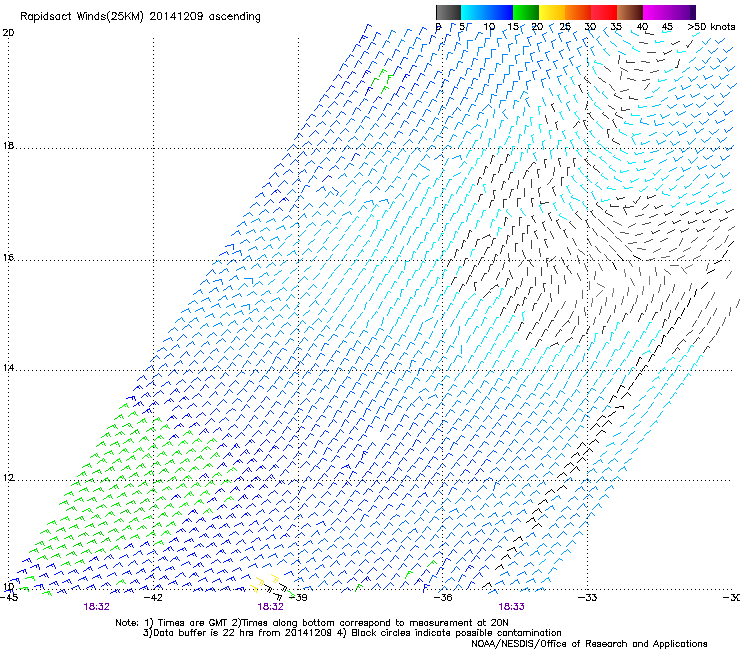Click the longitude axis label '-45'

[x=8, y=598]
